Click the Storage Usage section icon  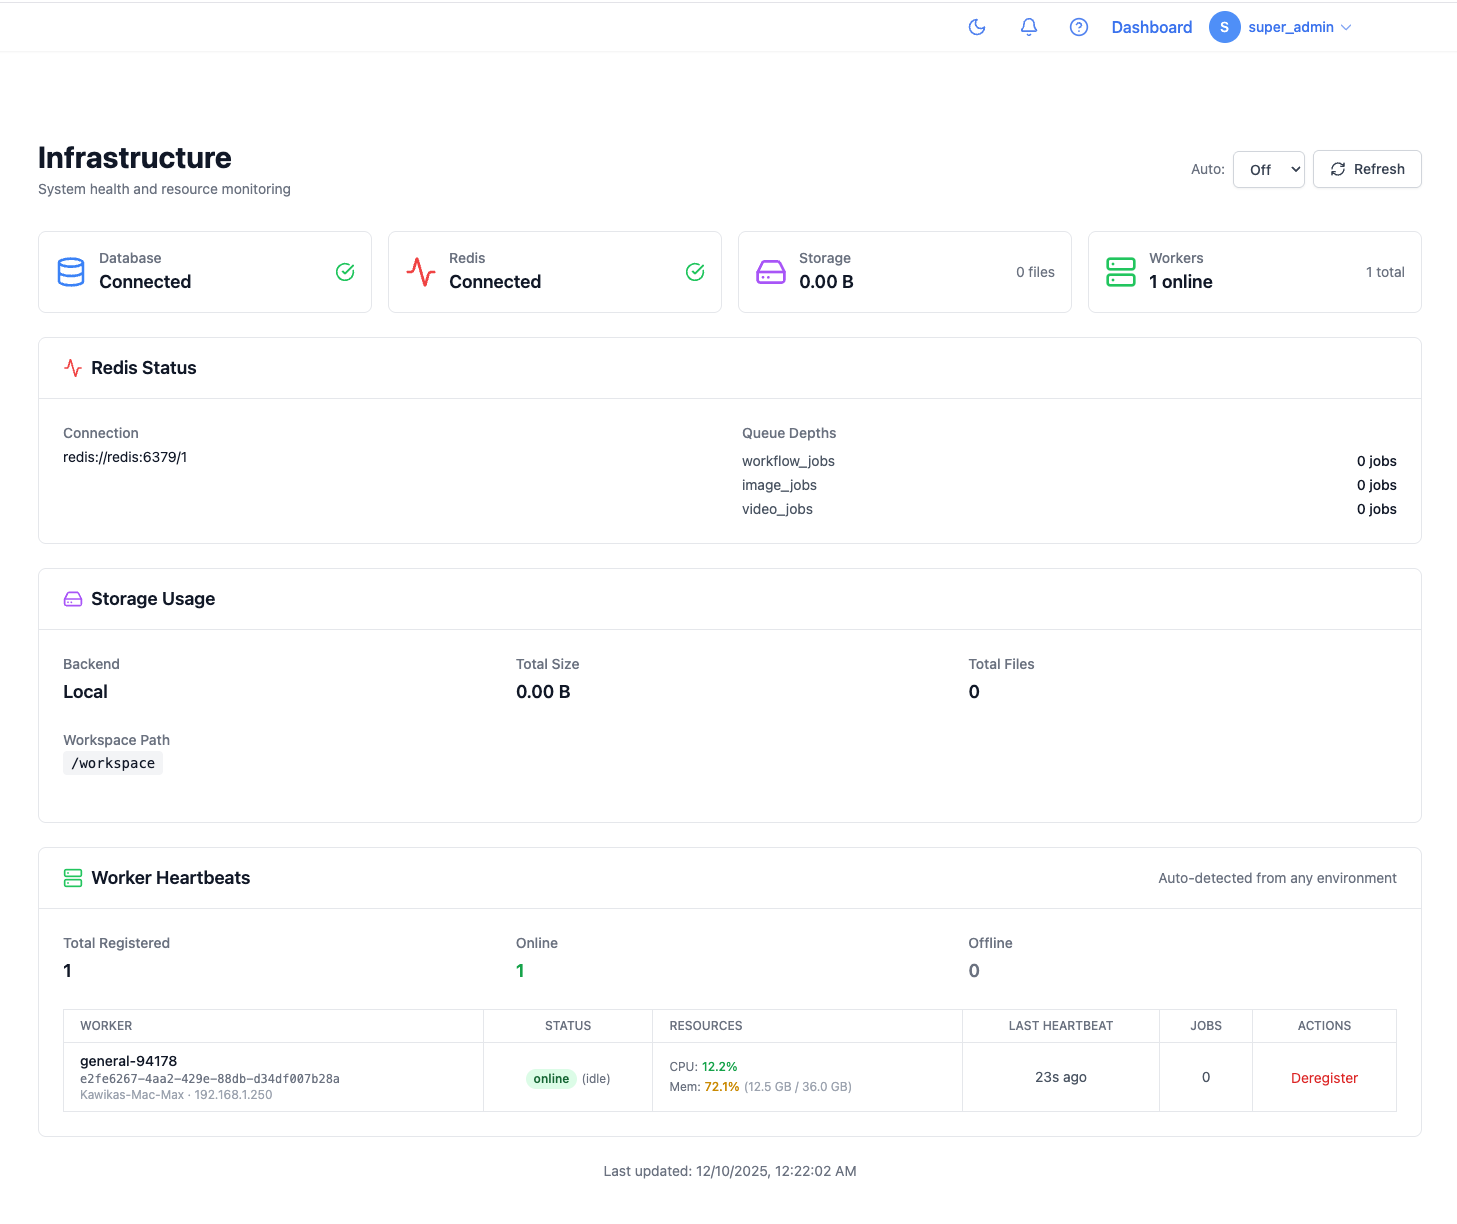point(72,598)
